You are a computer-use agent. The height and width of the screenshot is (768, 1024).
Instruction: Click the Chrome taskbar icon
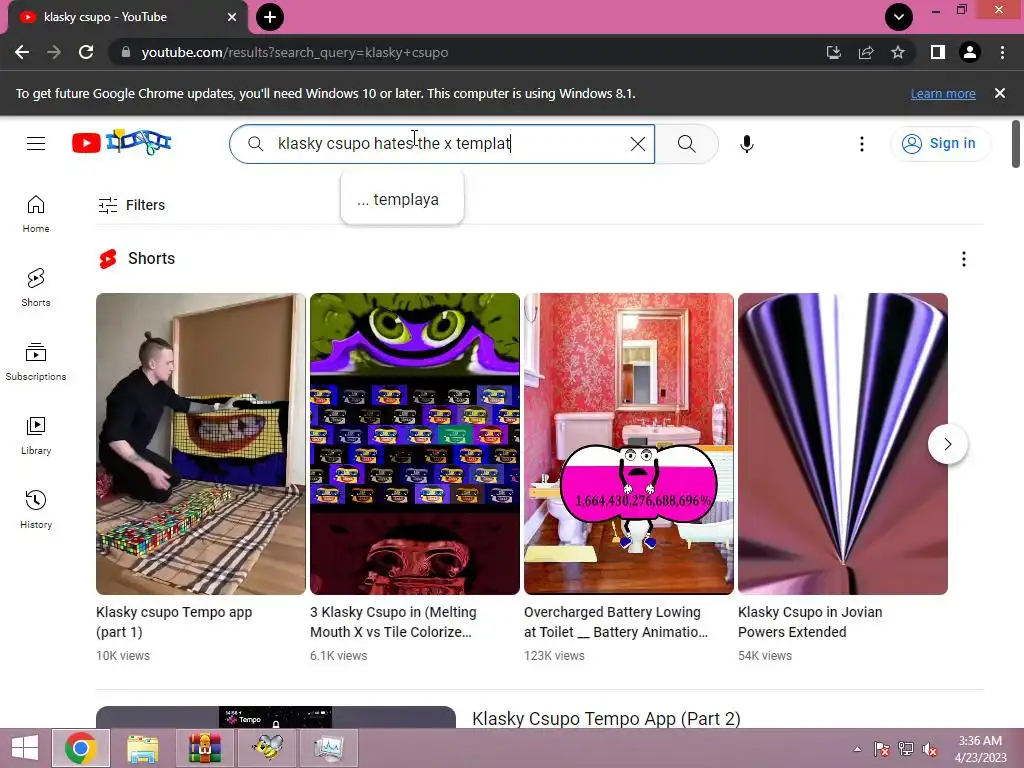pos(81,748)
